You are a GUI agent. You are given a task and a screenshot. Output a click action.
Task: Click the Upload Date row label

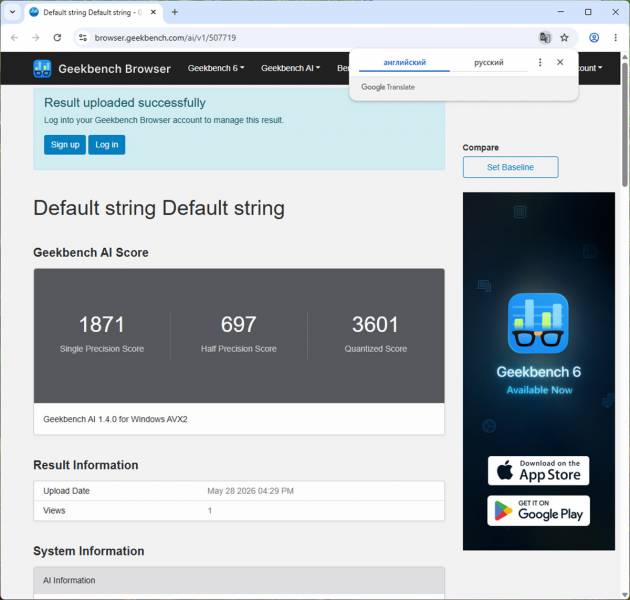coord(66,491)
